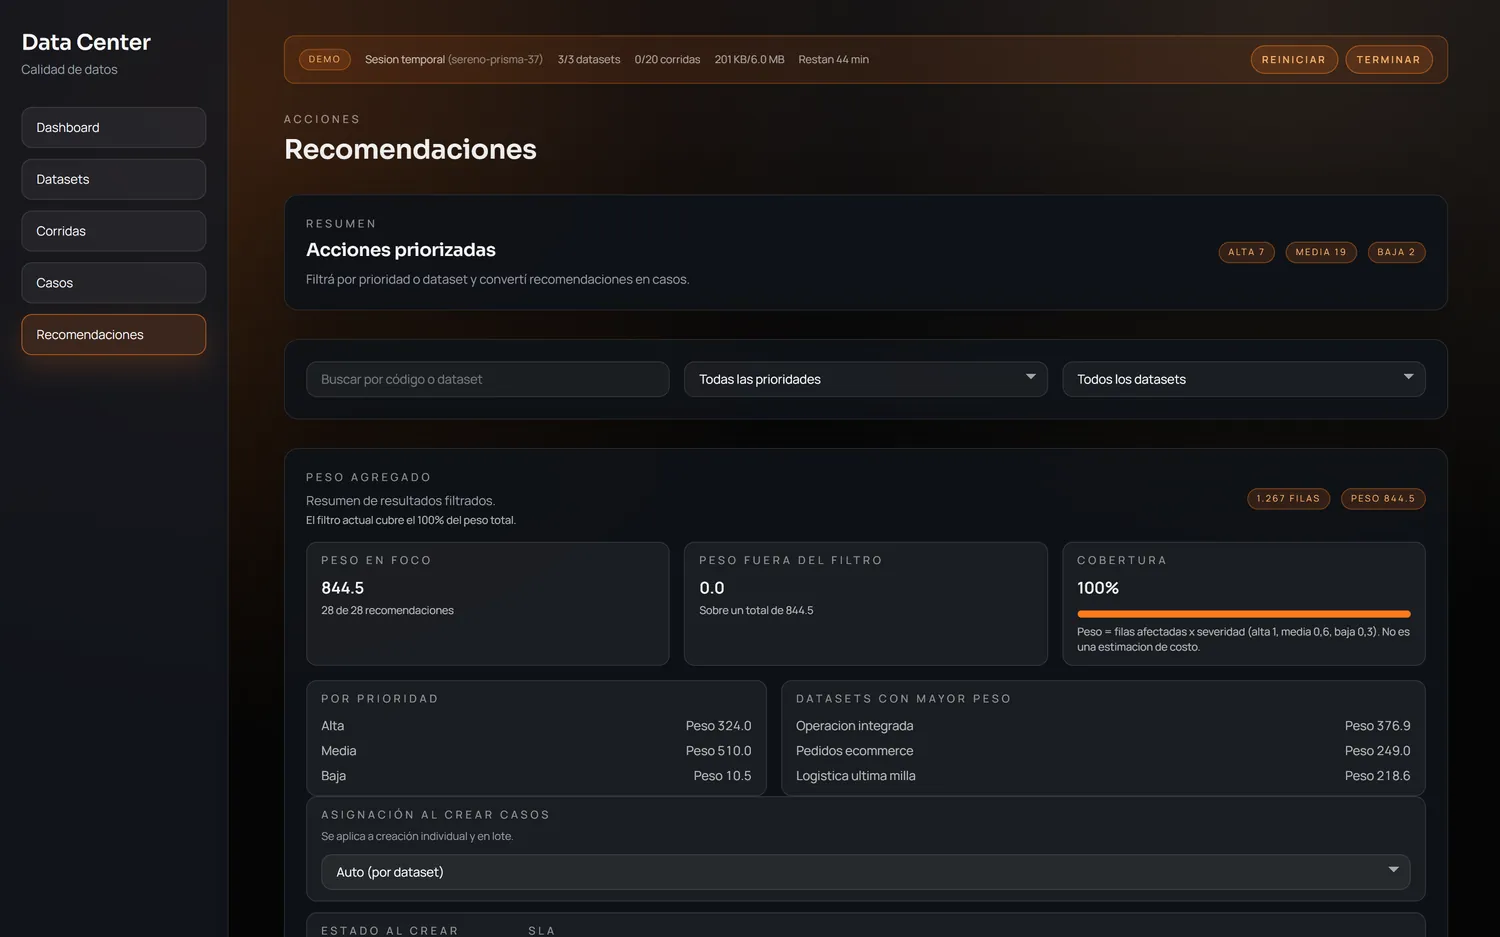Click the 201 KB/6.0 MB usage text
This screenshot has width=1500, height=937.
point(749,60)
